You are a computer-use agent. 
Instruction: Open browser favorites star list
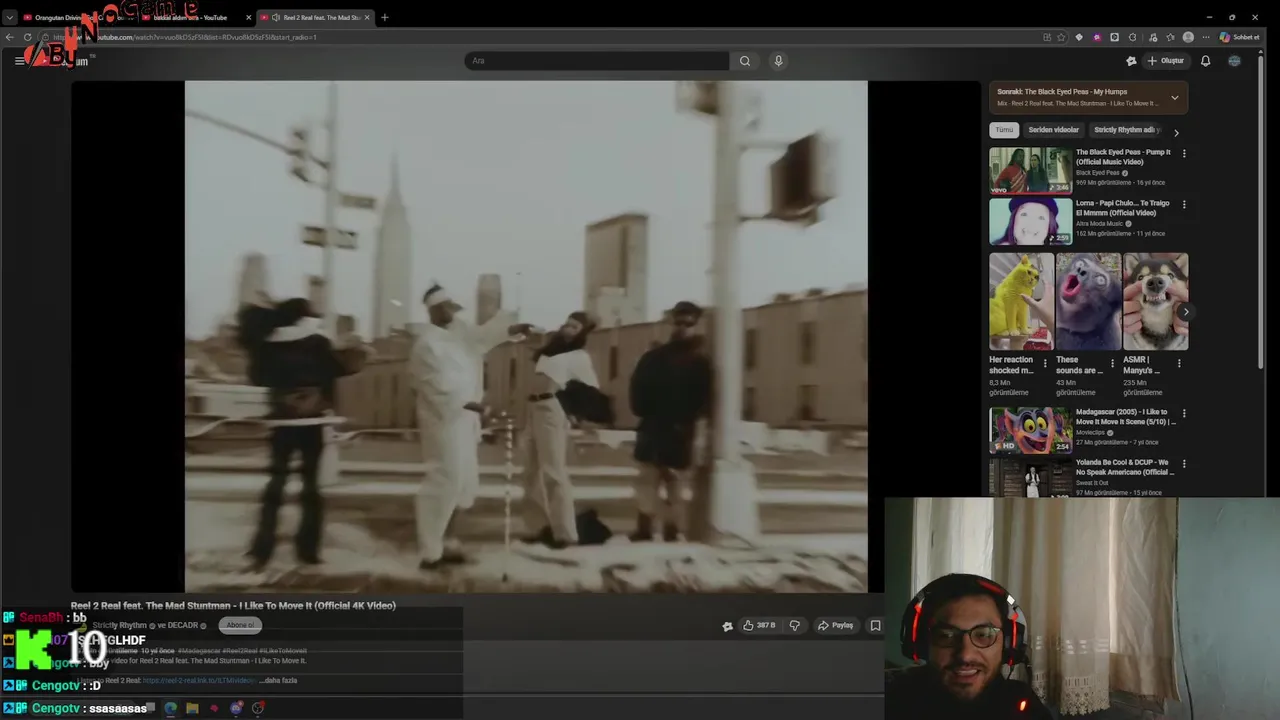coord(1170,37)
